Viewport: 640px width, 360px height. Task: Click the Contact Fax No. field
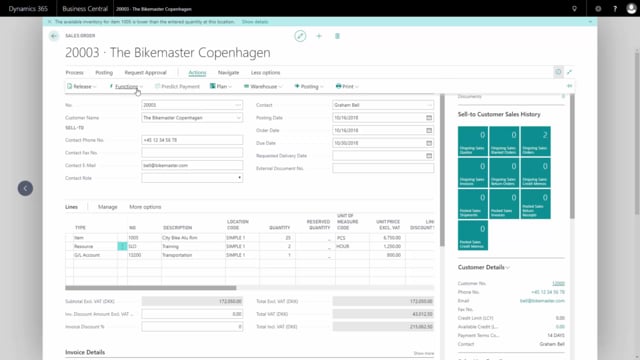tap(192, 153)
